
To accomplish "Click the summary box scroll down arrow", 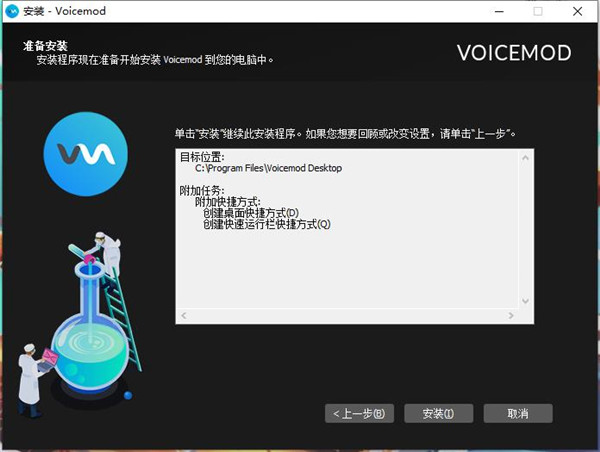I will coord(525,301).
